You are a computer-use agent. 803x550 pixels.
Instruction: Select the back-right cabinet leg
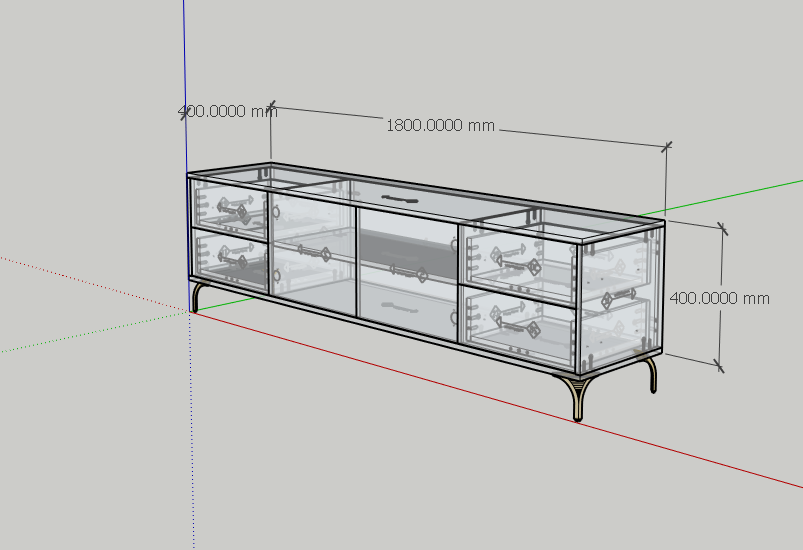pos(652,374)
